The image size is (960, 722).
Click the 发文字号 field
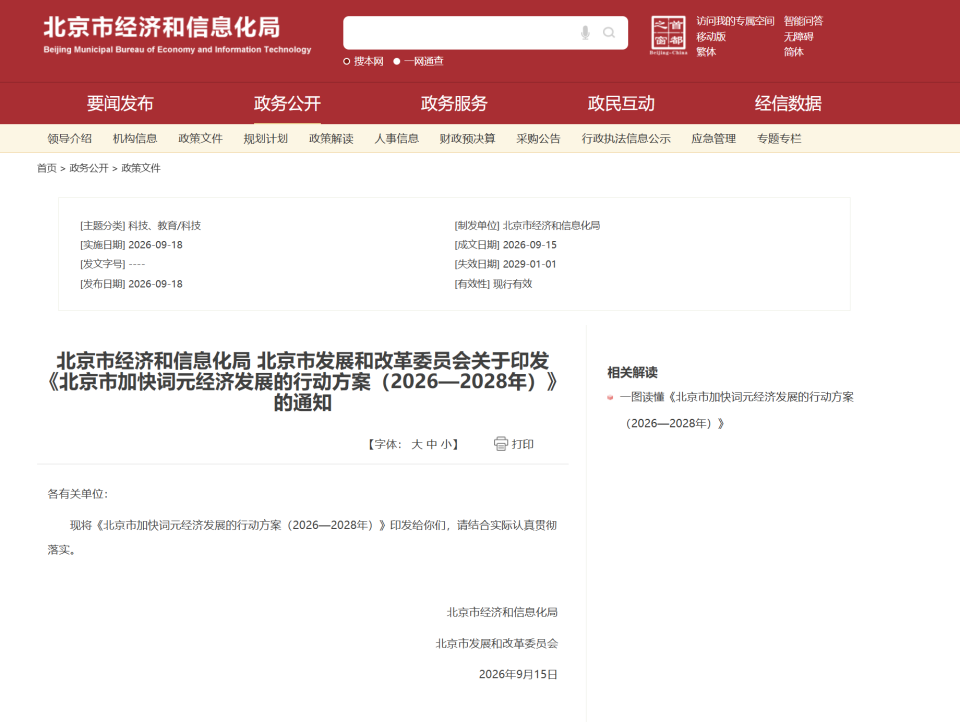(113, 265)
